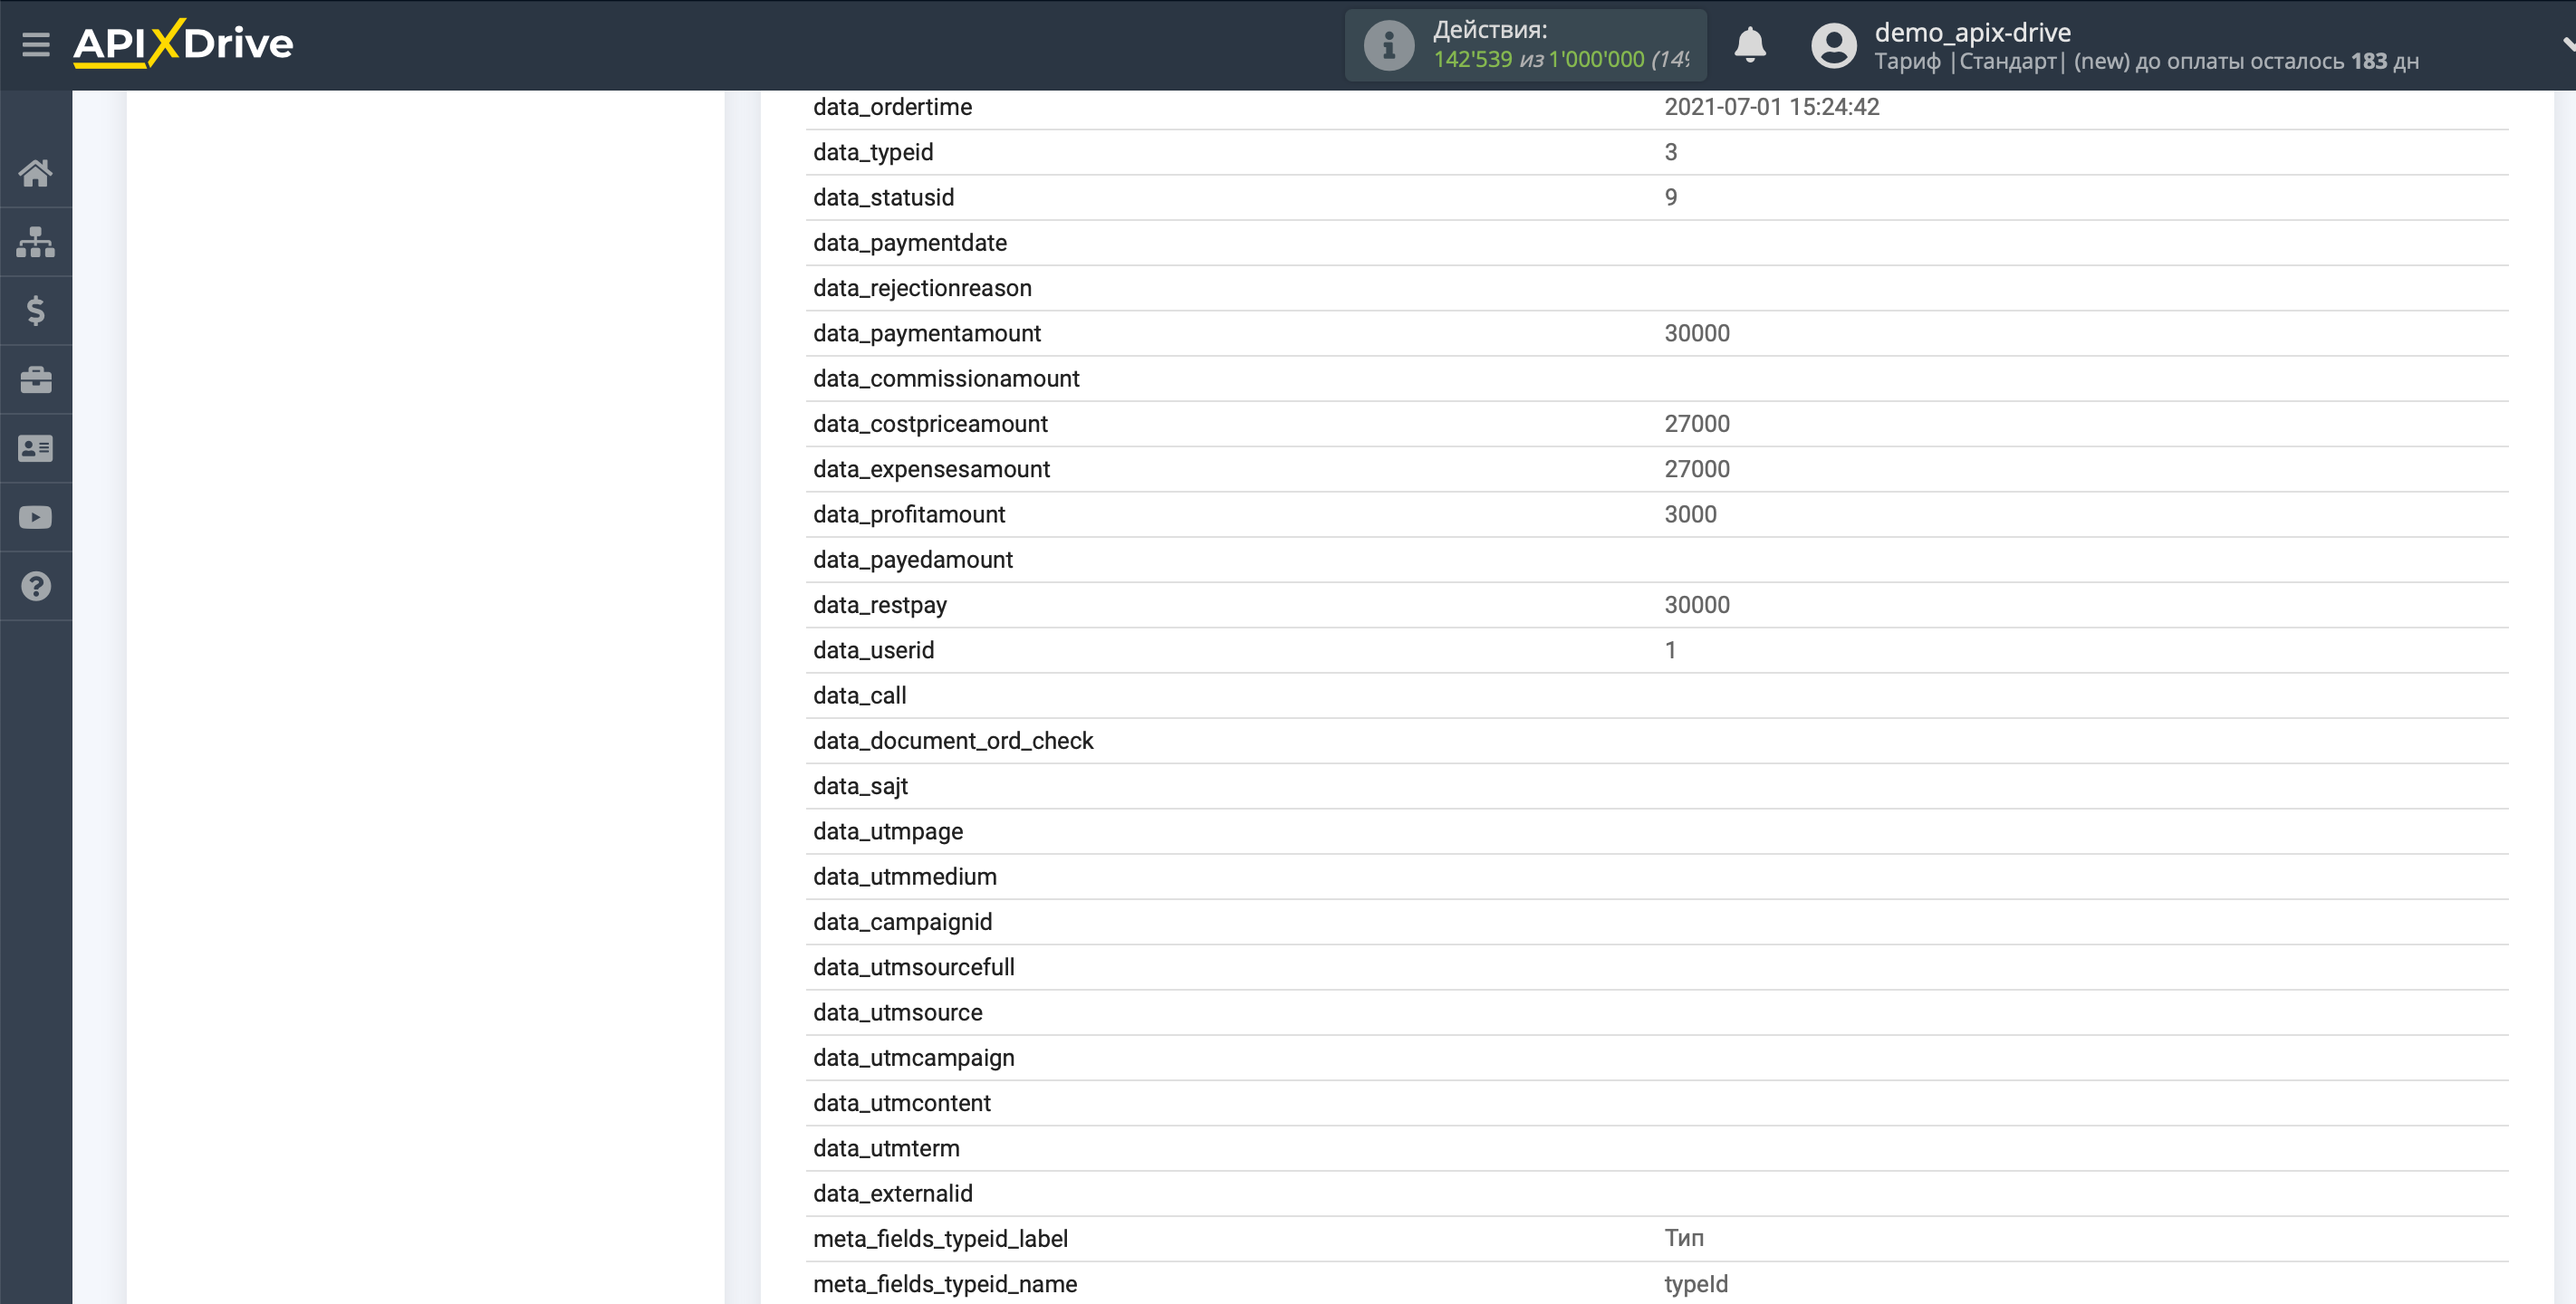The height and width of the screenshot is (1304, 2576).
Task: Open the home dashboard icon
Action: click(36, 173)
